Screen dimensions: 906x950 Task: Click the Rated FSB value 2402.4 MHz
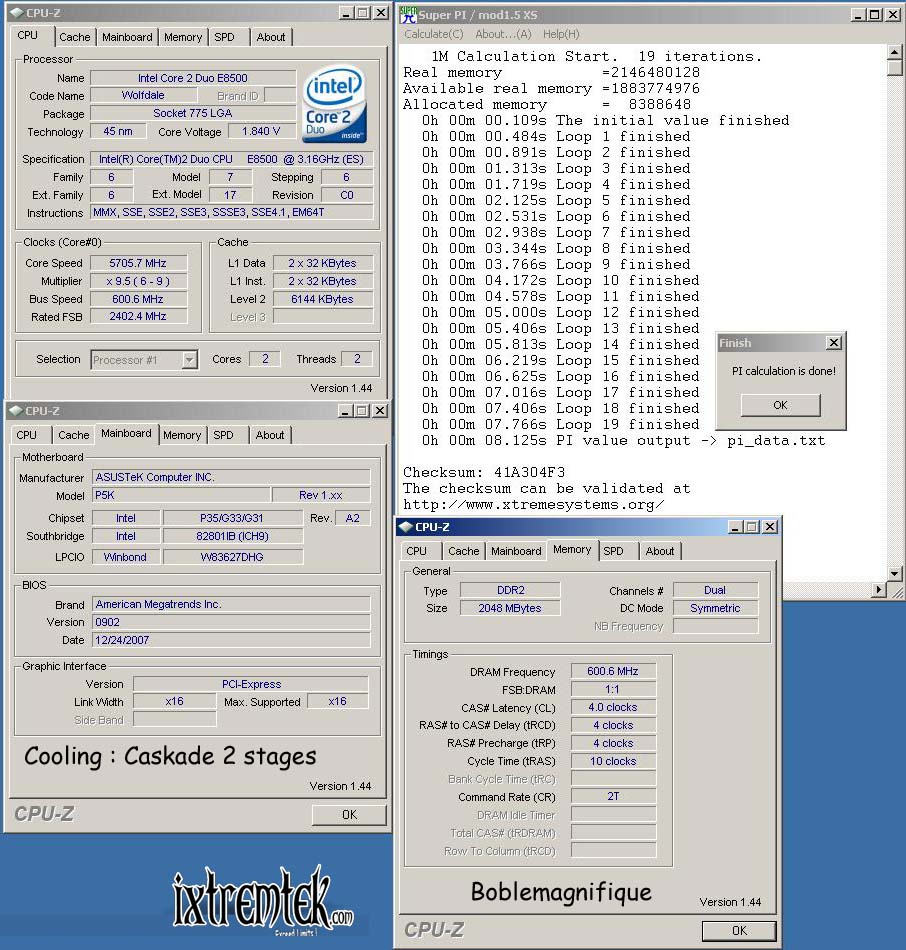138,316
